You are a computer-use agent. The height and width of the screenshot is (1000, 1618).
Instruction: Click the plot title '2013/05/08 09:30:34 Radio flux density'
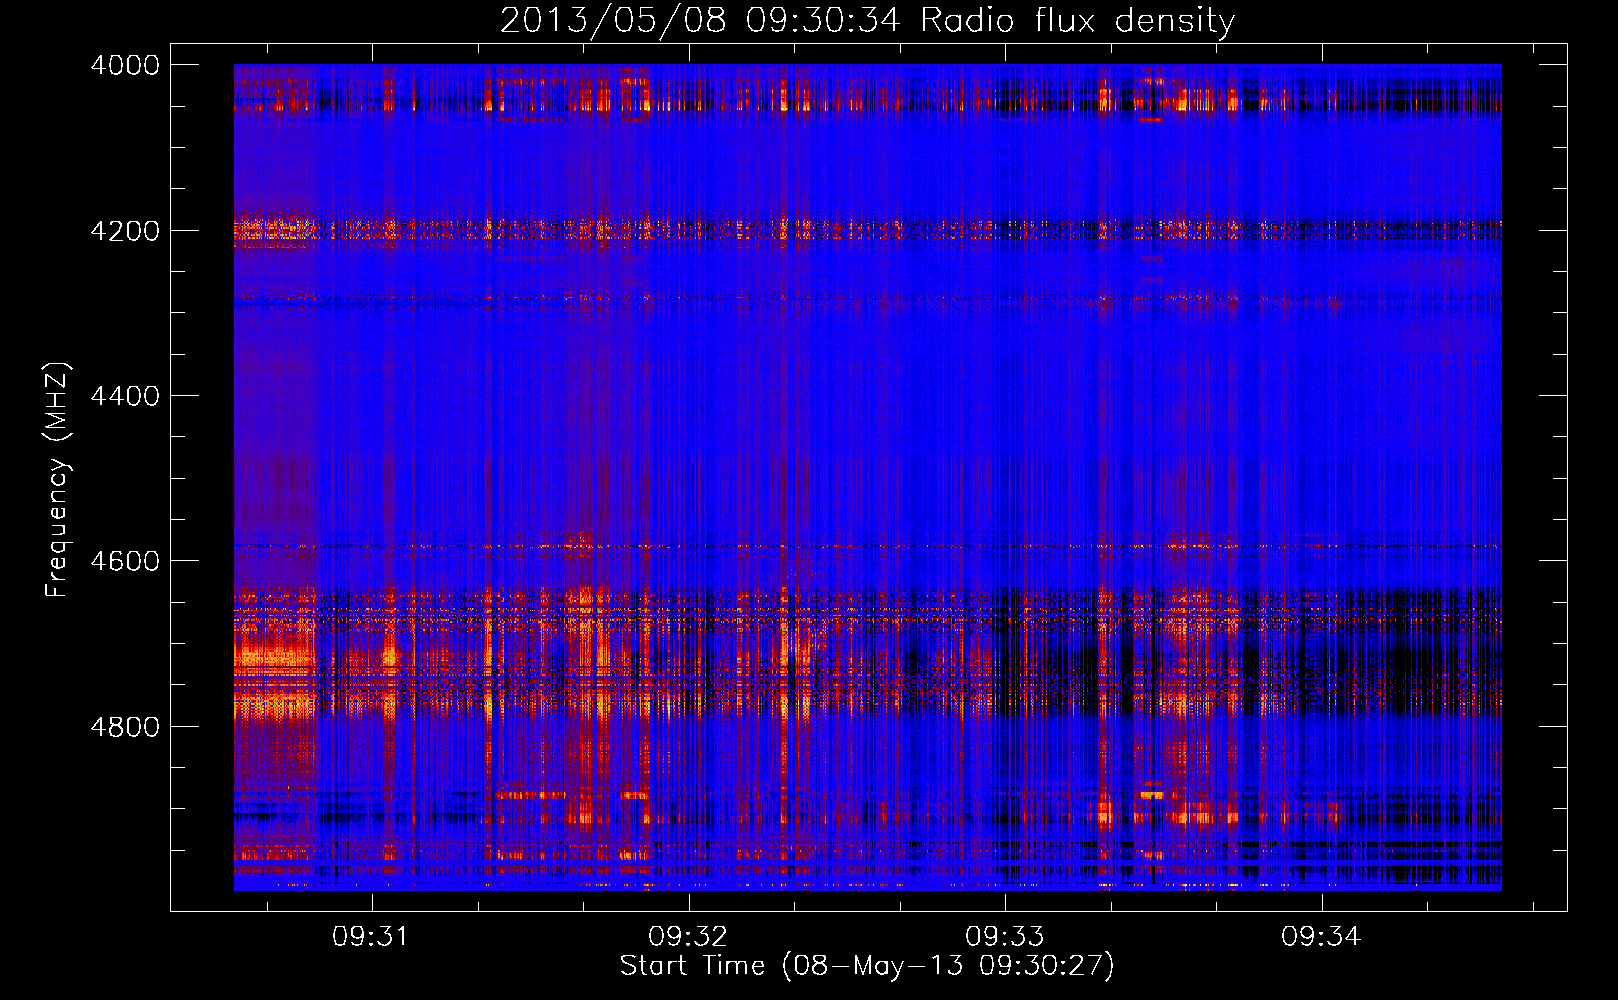click(x=867, y=21)
